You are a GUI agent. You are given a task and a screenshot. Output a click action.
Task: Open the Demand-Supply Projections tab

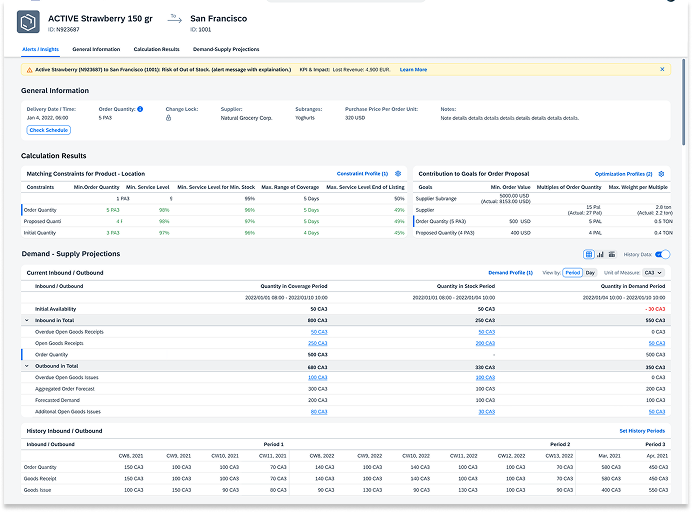226,49
